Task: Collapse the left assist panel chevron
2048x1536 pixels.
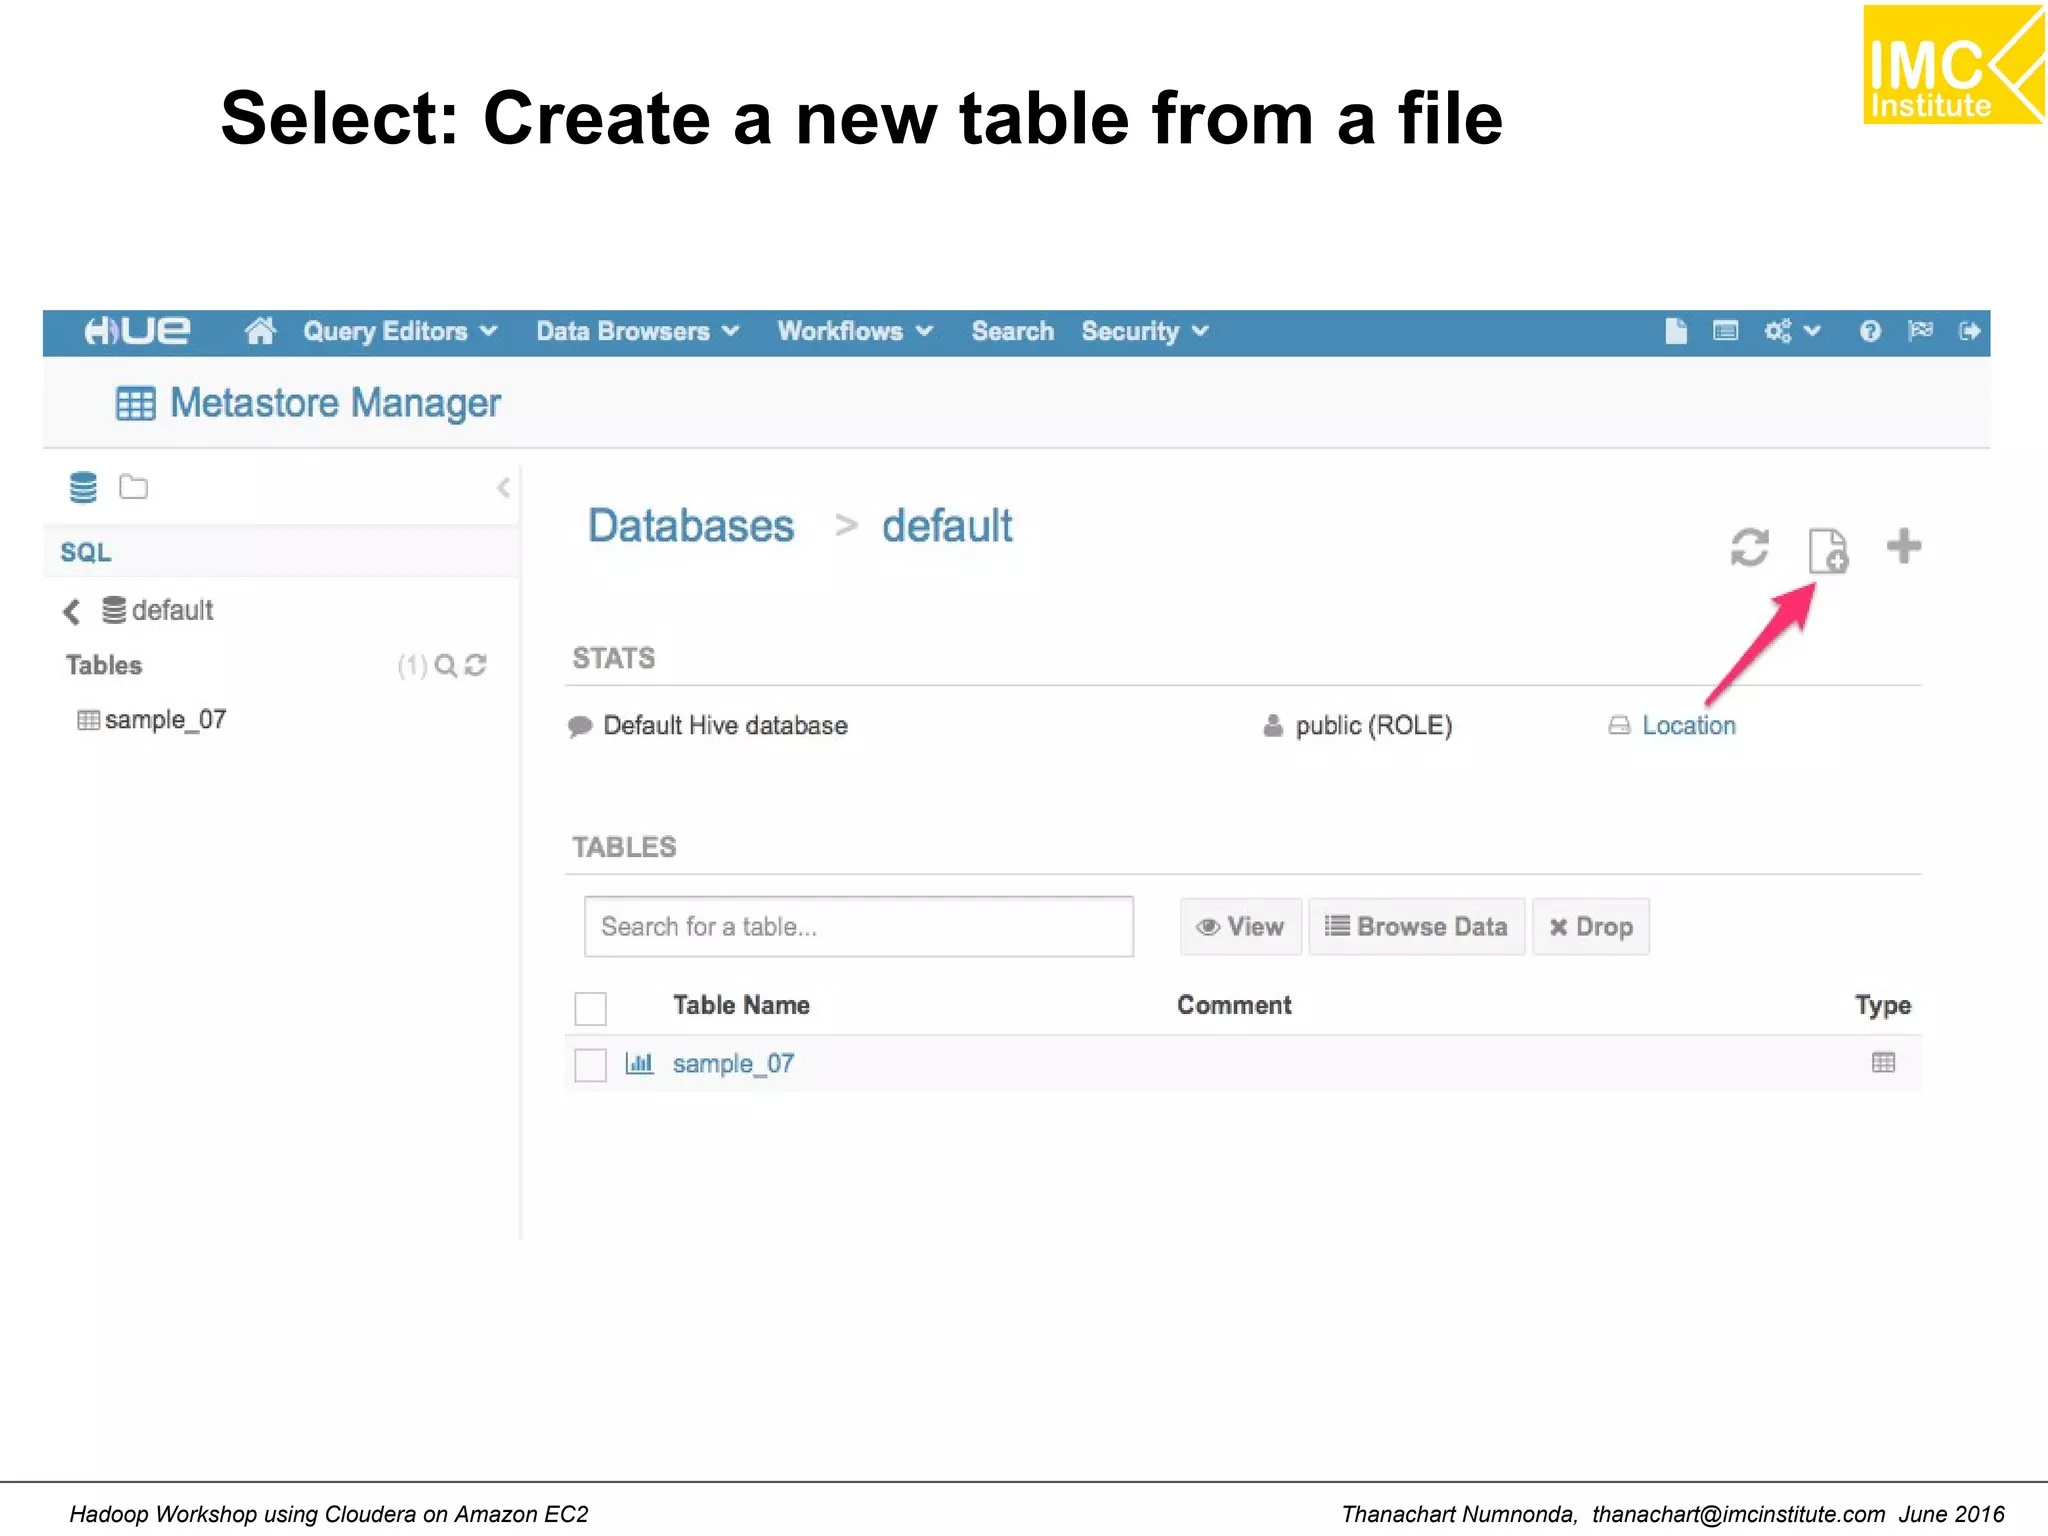Action: tap(503, 487)
